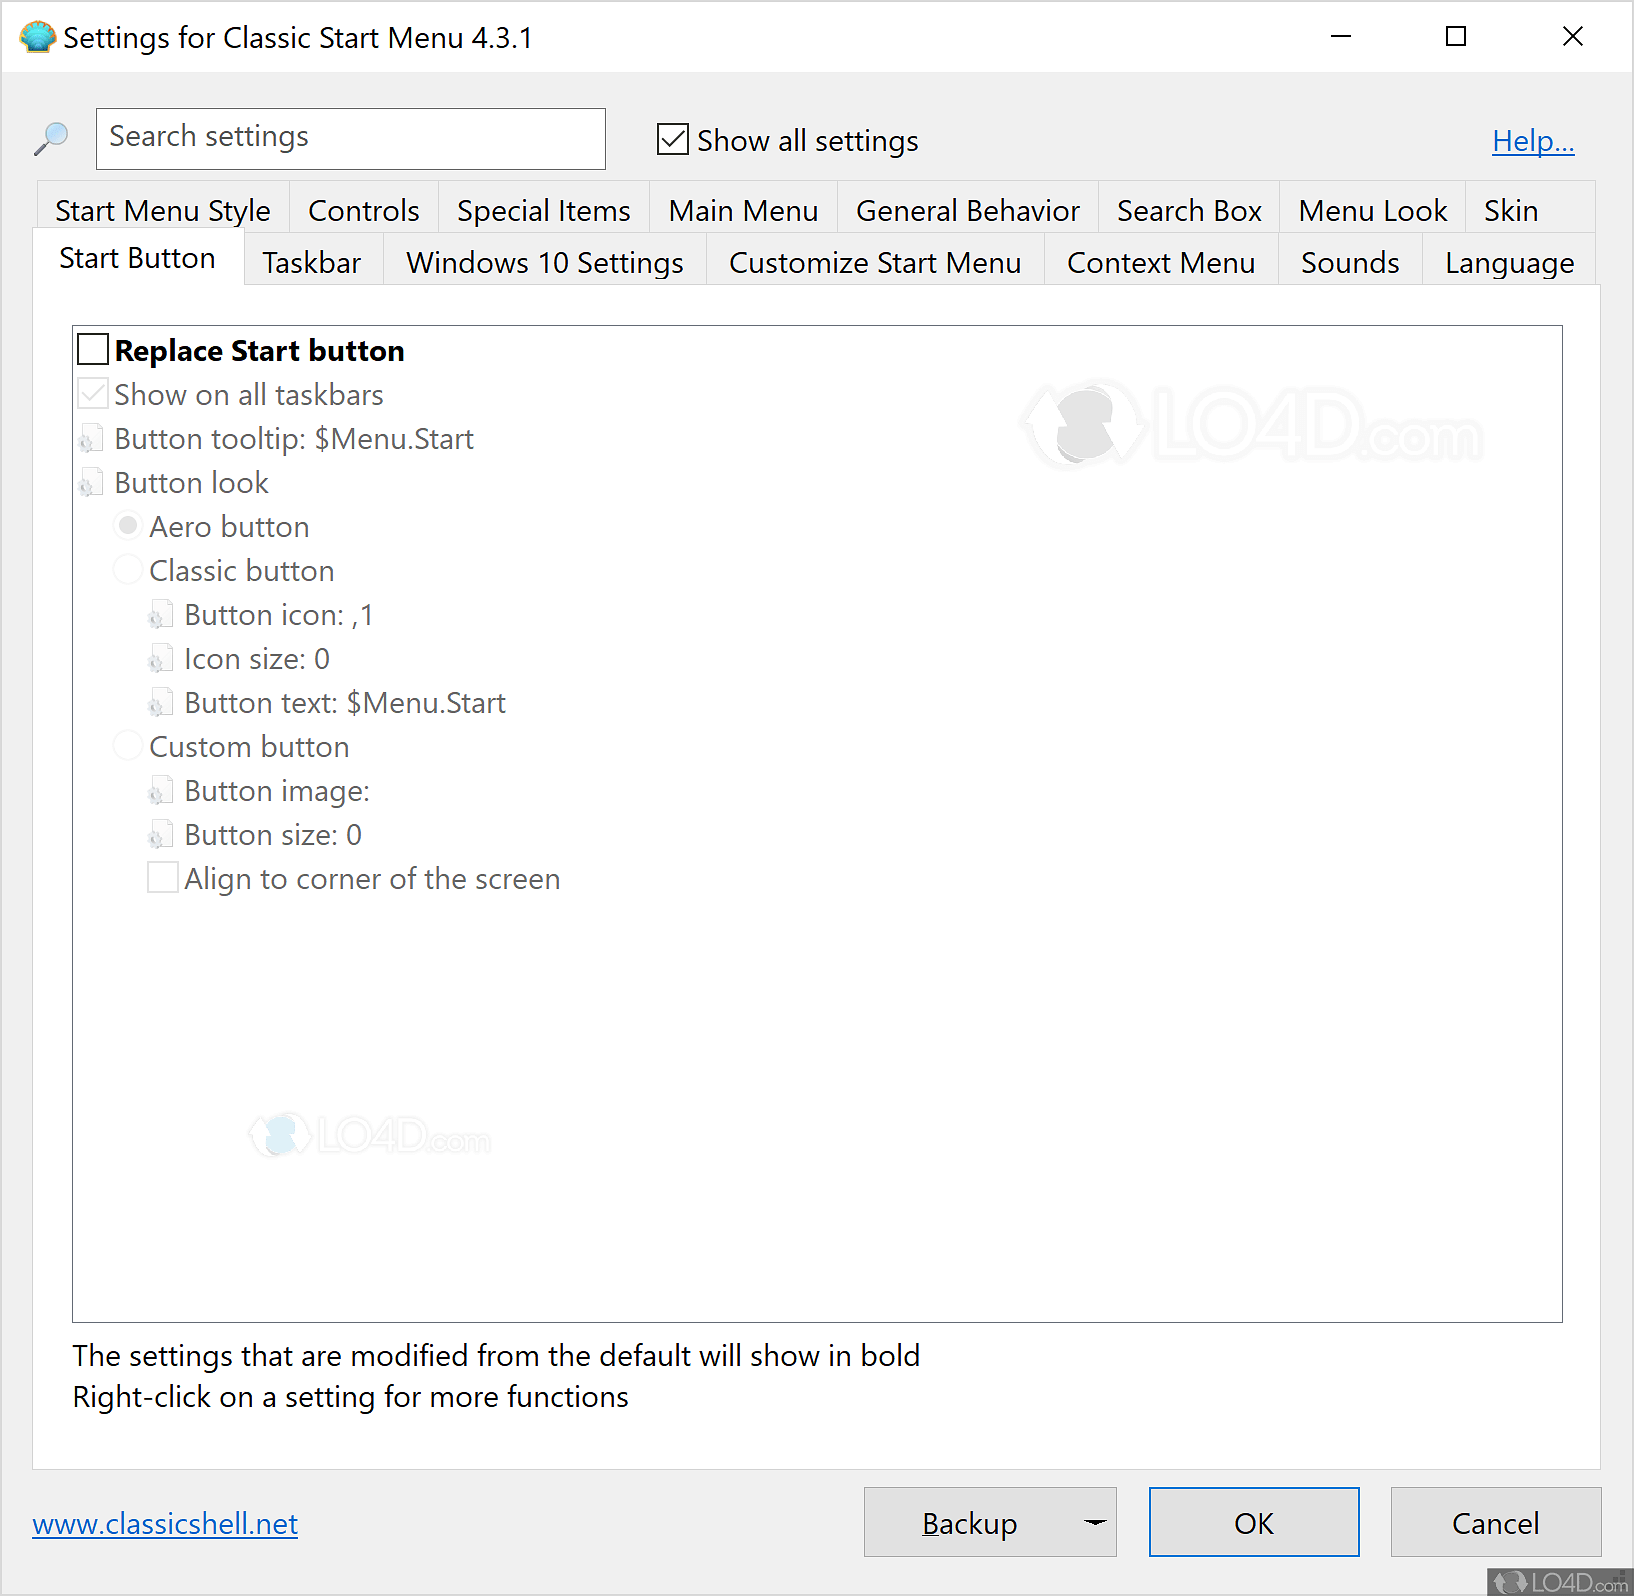Click the 'Button look' setting text
The width and height of the screenshot is (1634, 1596).
(x=192, y=483)
